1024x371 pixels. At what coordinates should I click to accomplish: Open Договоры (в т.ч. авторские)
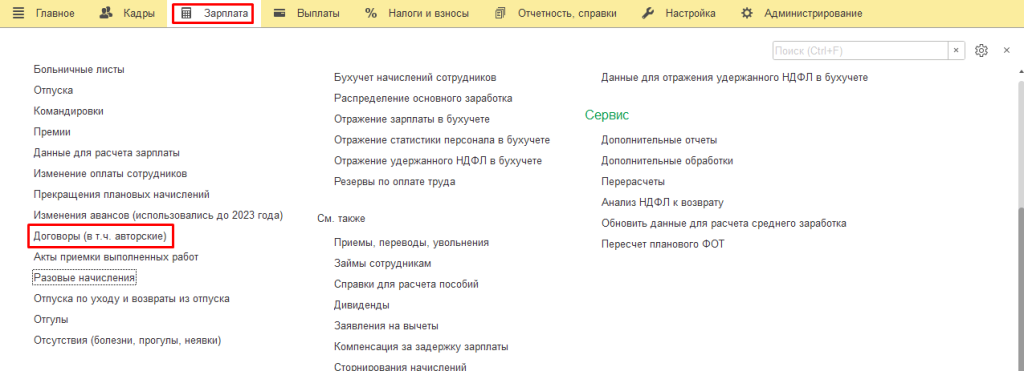coord(101,236)
